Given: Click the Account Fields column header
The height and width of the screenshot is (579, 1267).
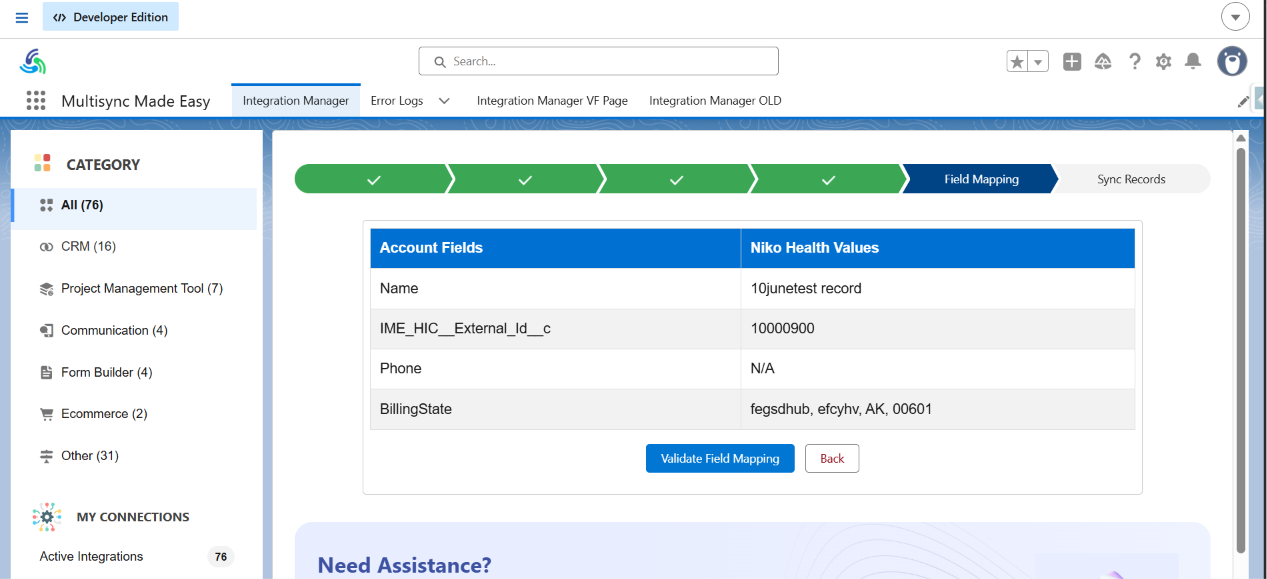Looking at the screenshot, I should (556, 248).
